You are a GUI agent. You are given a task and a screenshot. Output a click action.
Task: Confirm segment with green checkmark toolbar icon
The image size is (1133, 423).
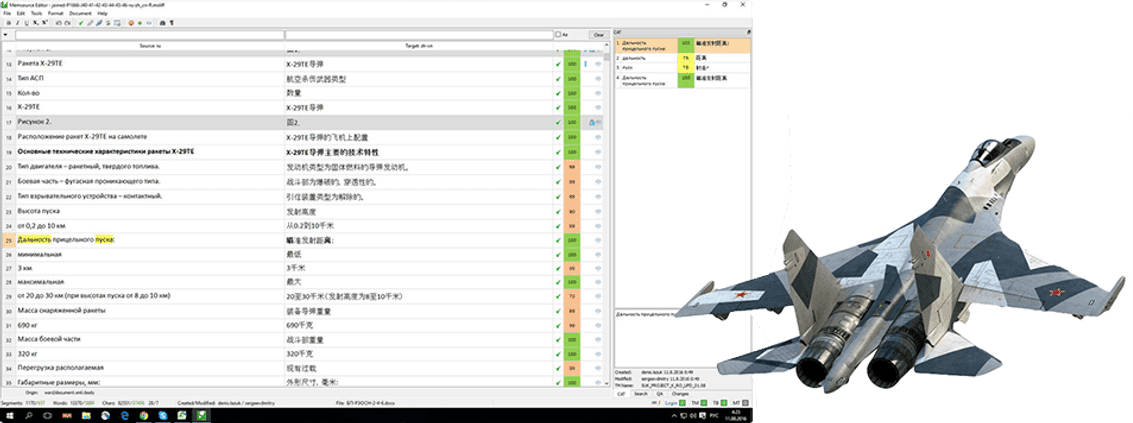click(x=80, y=22)
